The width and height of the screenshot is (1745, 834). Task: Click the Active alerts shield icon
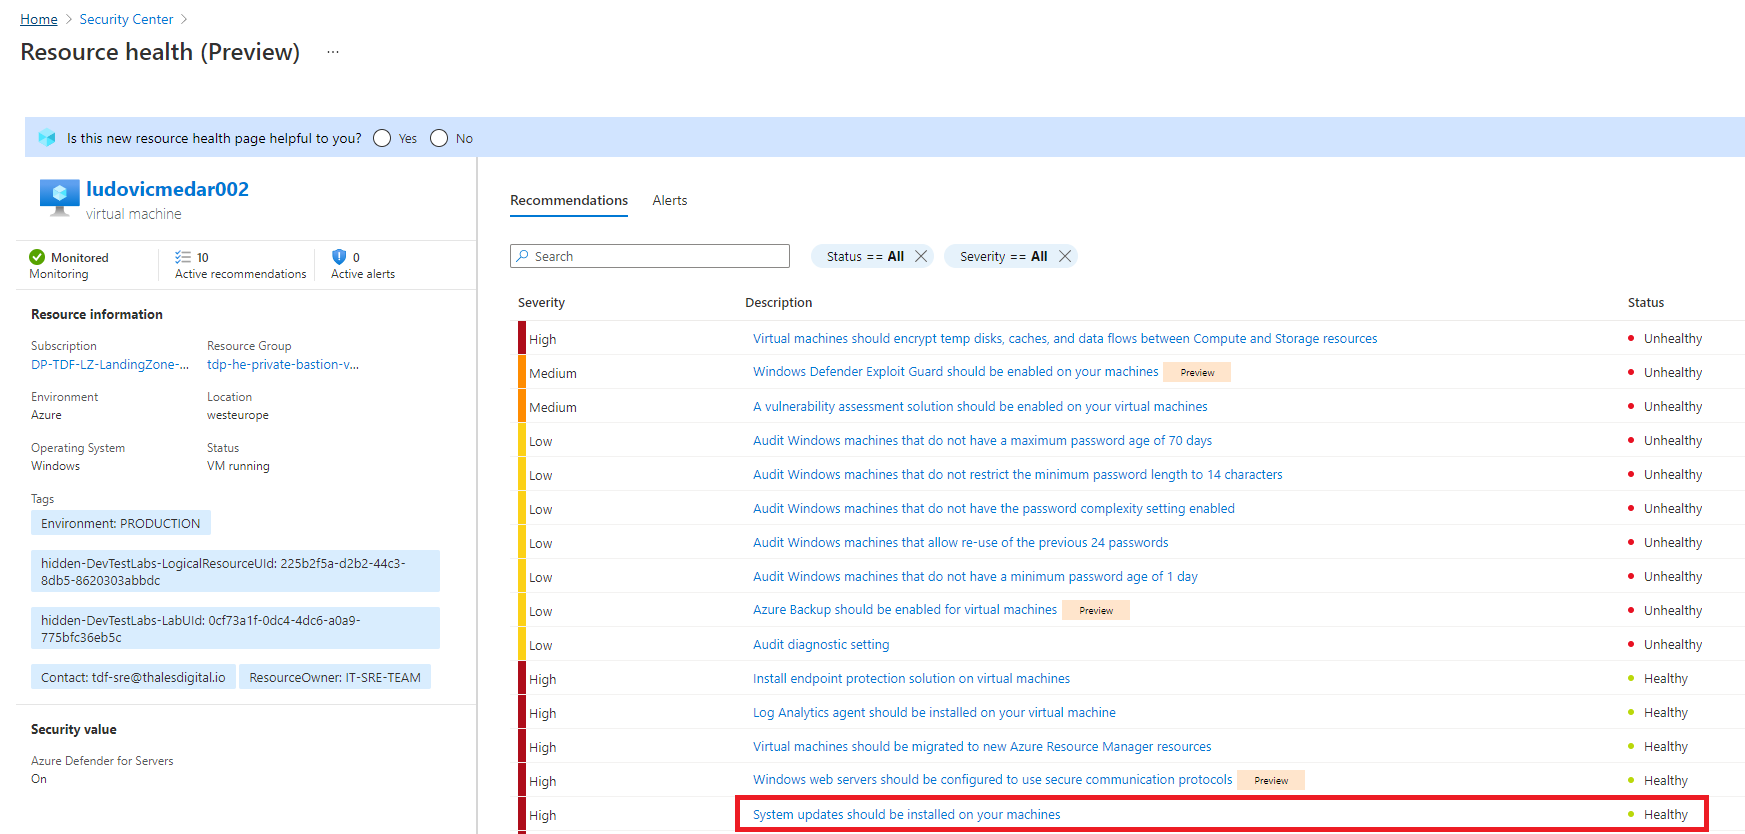[339, 257]
